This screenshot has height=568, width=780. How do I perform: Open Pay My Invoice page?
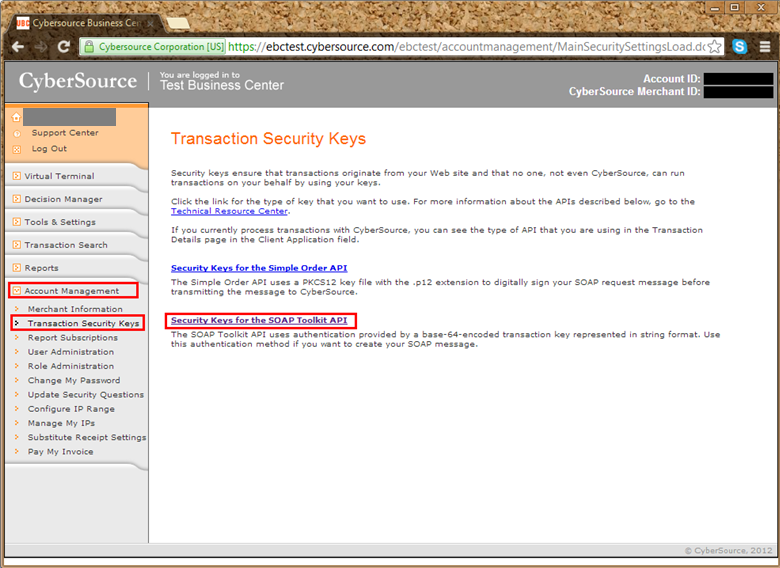[61, 452]
